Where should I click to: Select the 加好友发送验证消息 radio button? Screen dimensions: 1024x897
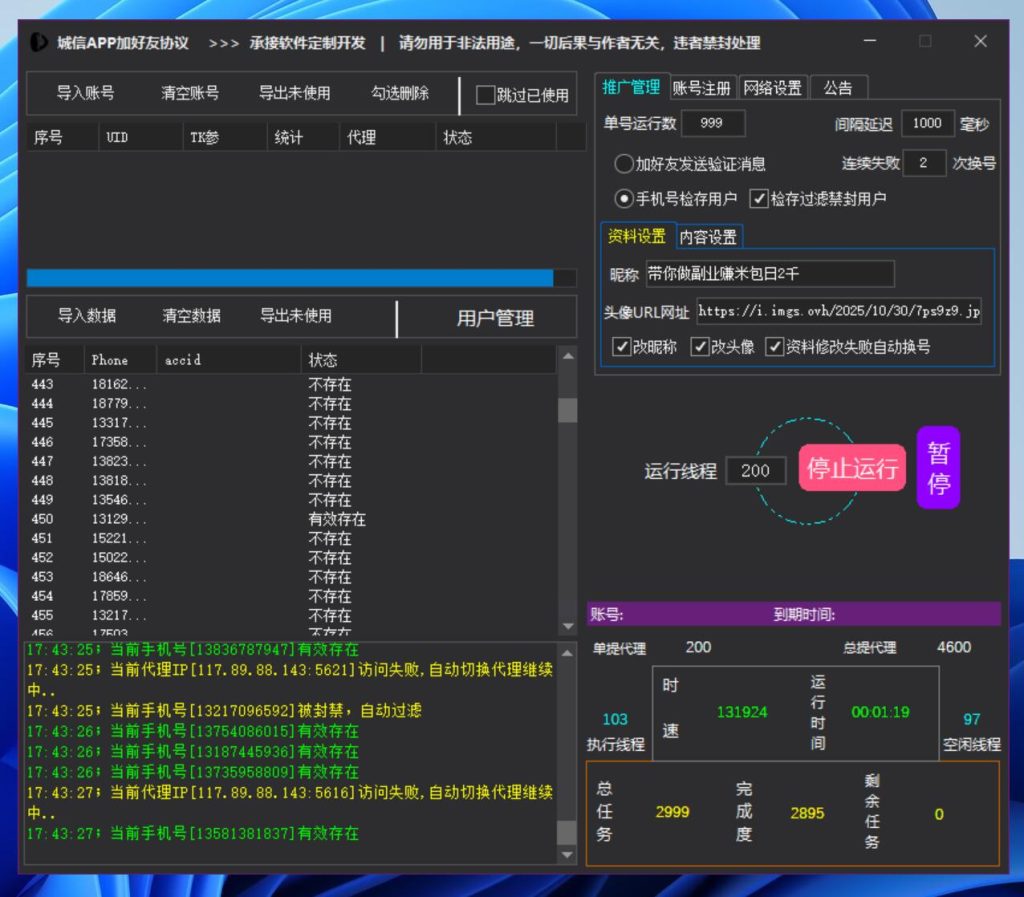coord(624,164)
